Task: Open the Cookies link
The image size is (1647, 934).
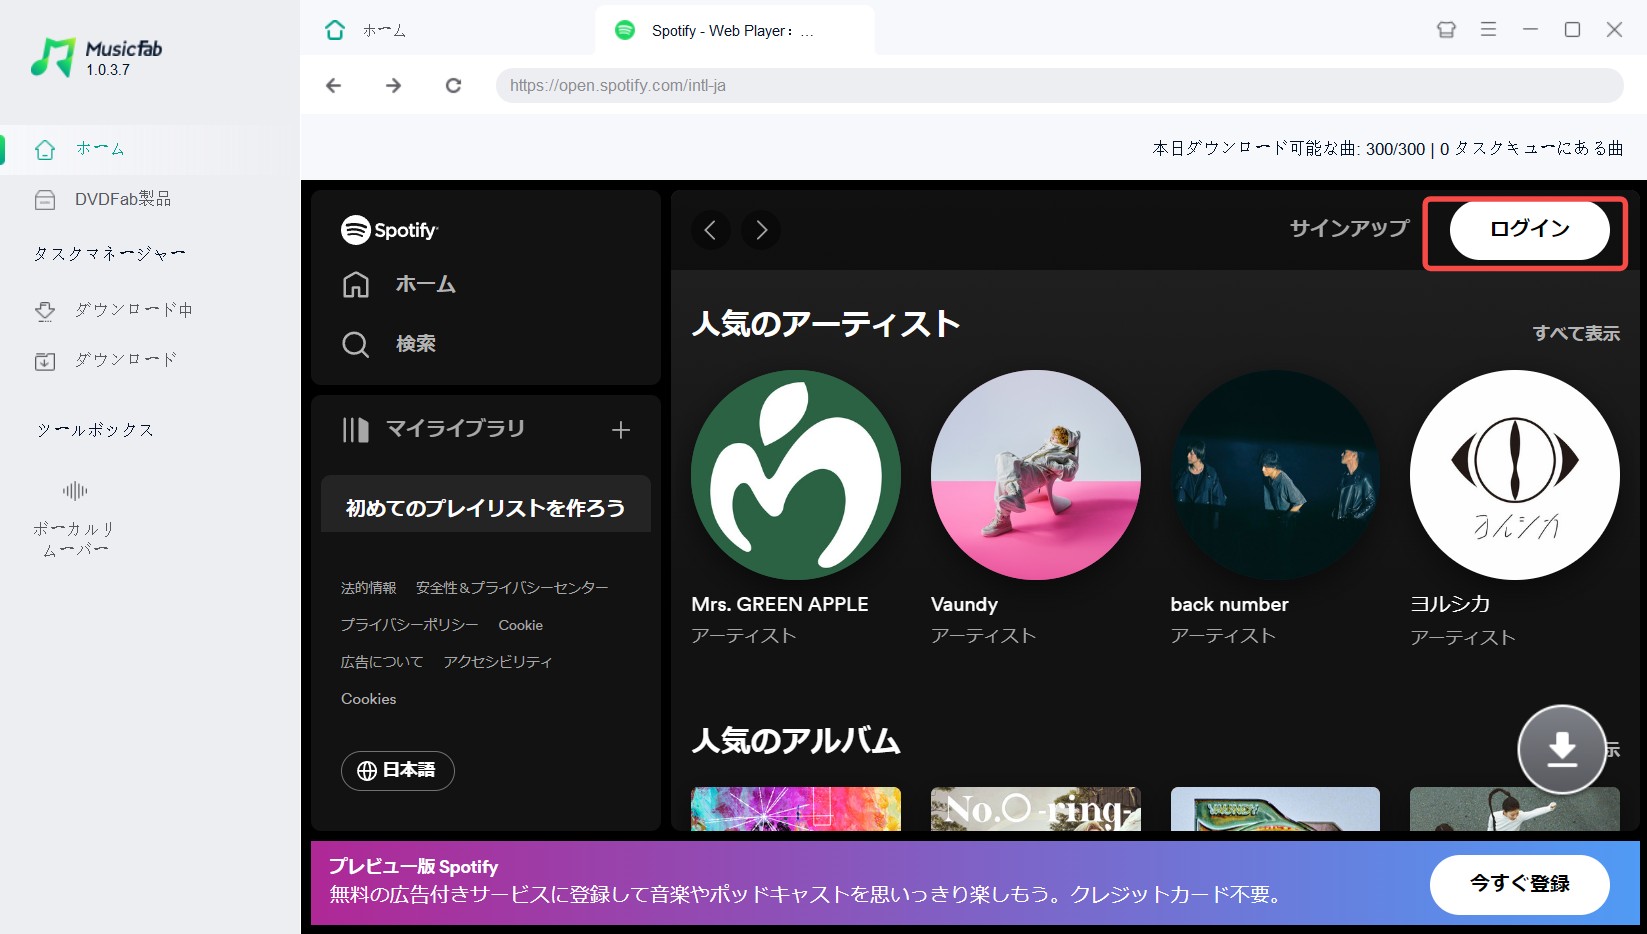Action: 369,699
